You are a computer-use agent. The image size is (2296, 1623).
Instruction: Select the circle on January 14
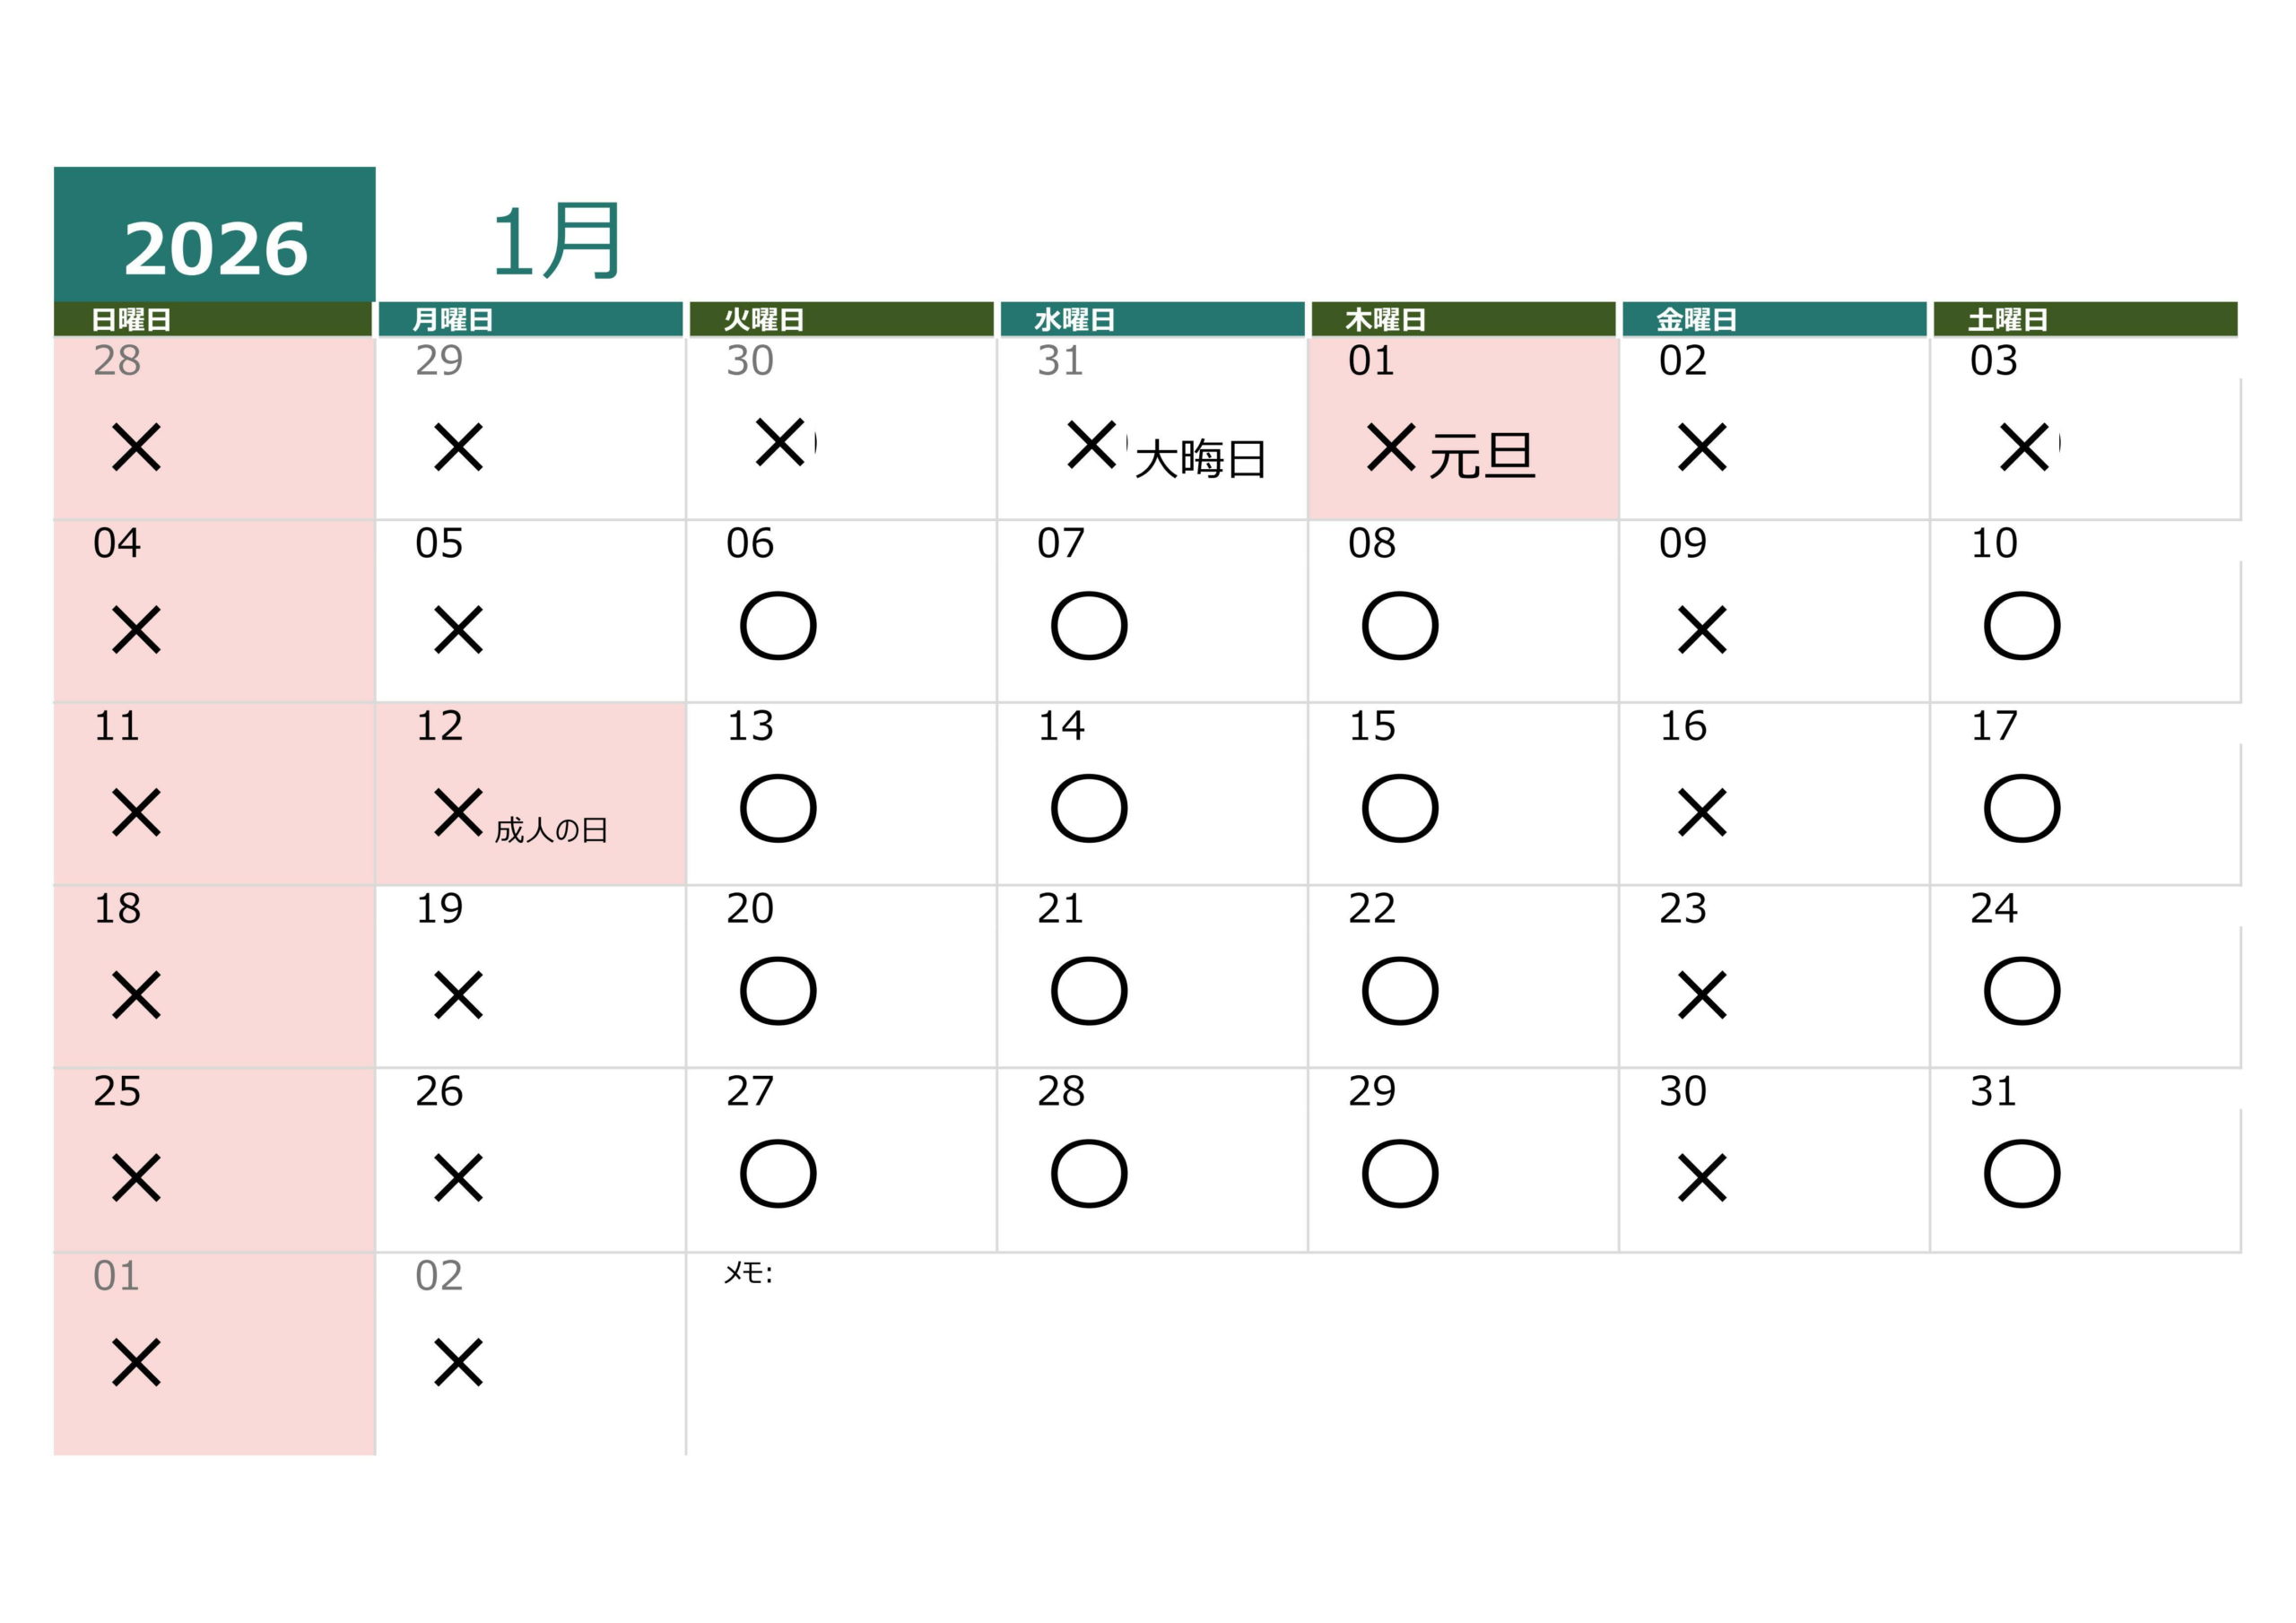point(1088,808)
